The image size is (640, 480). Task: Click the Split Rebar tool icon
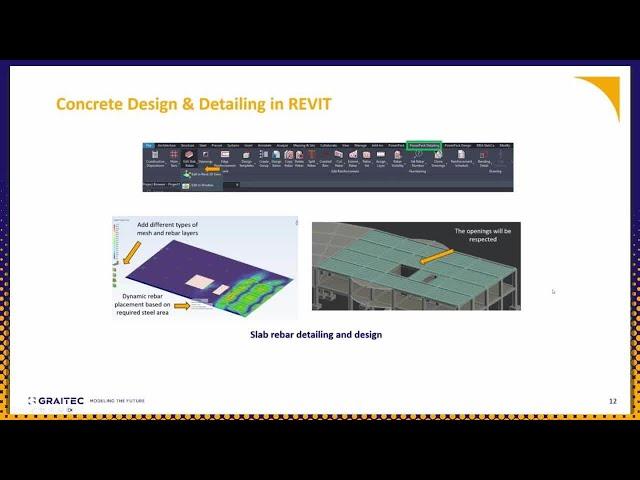pos(311,155)
